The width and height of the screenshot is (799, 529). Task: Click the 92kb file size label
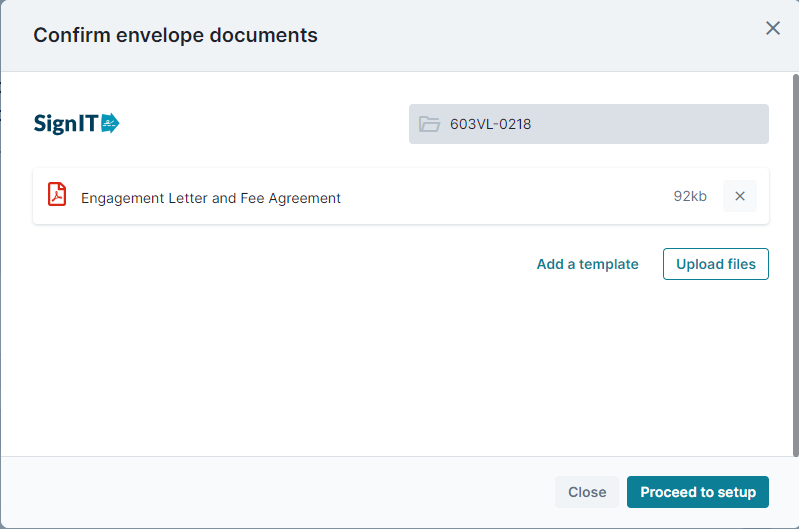click(690, 196)
